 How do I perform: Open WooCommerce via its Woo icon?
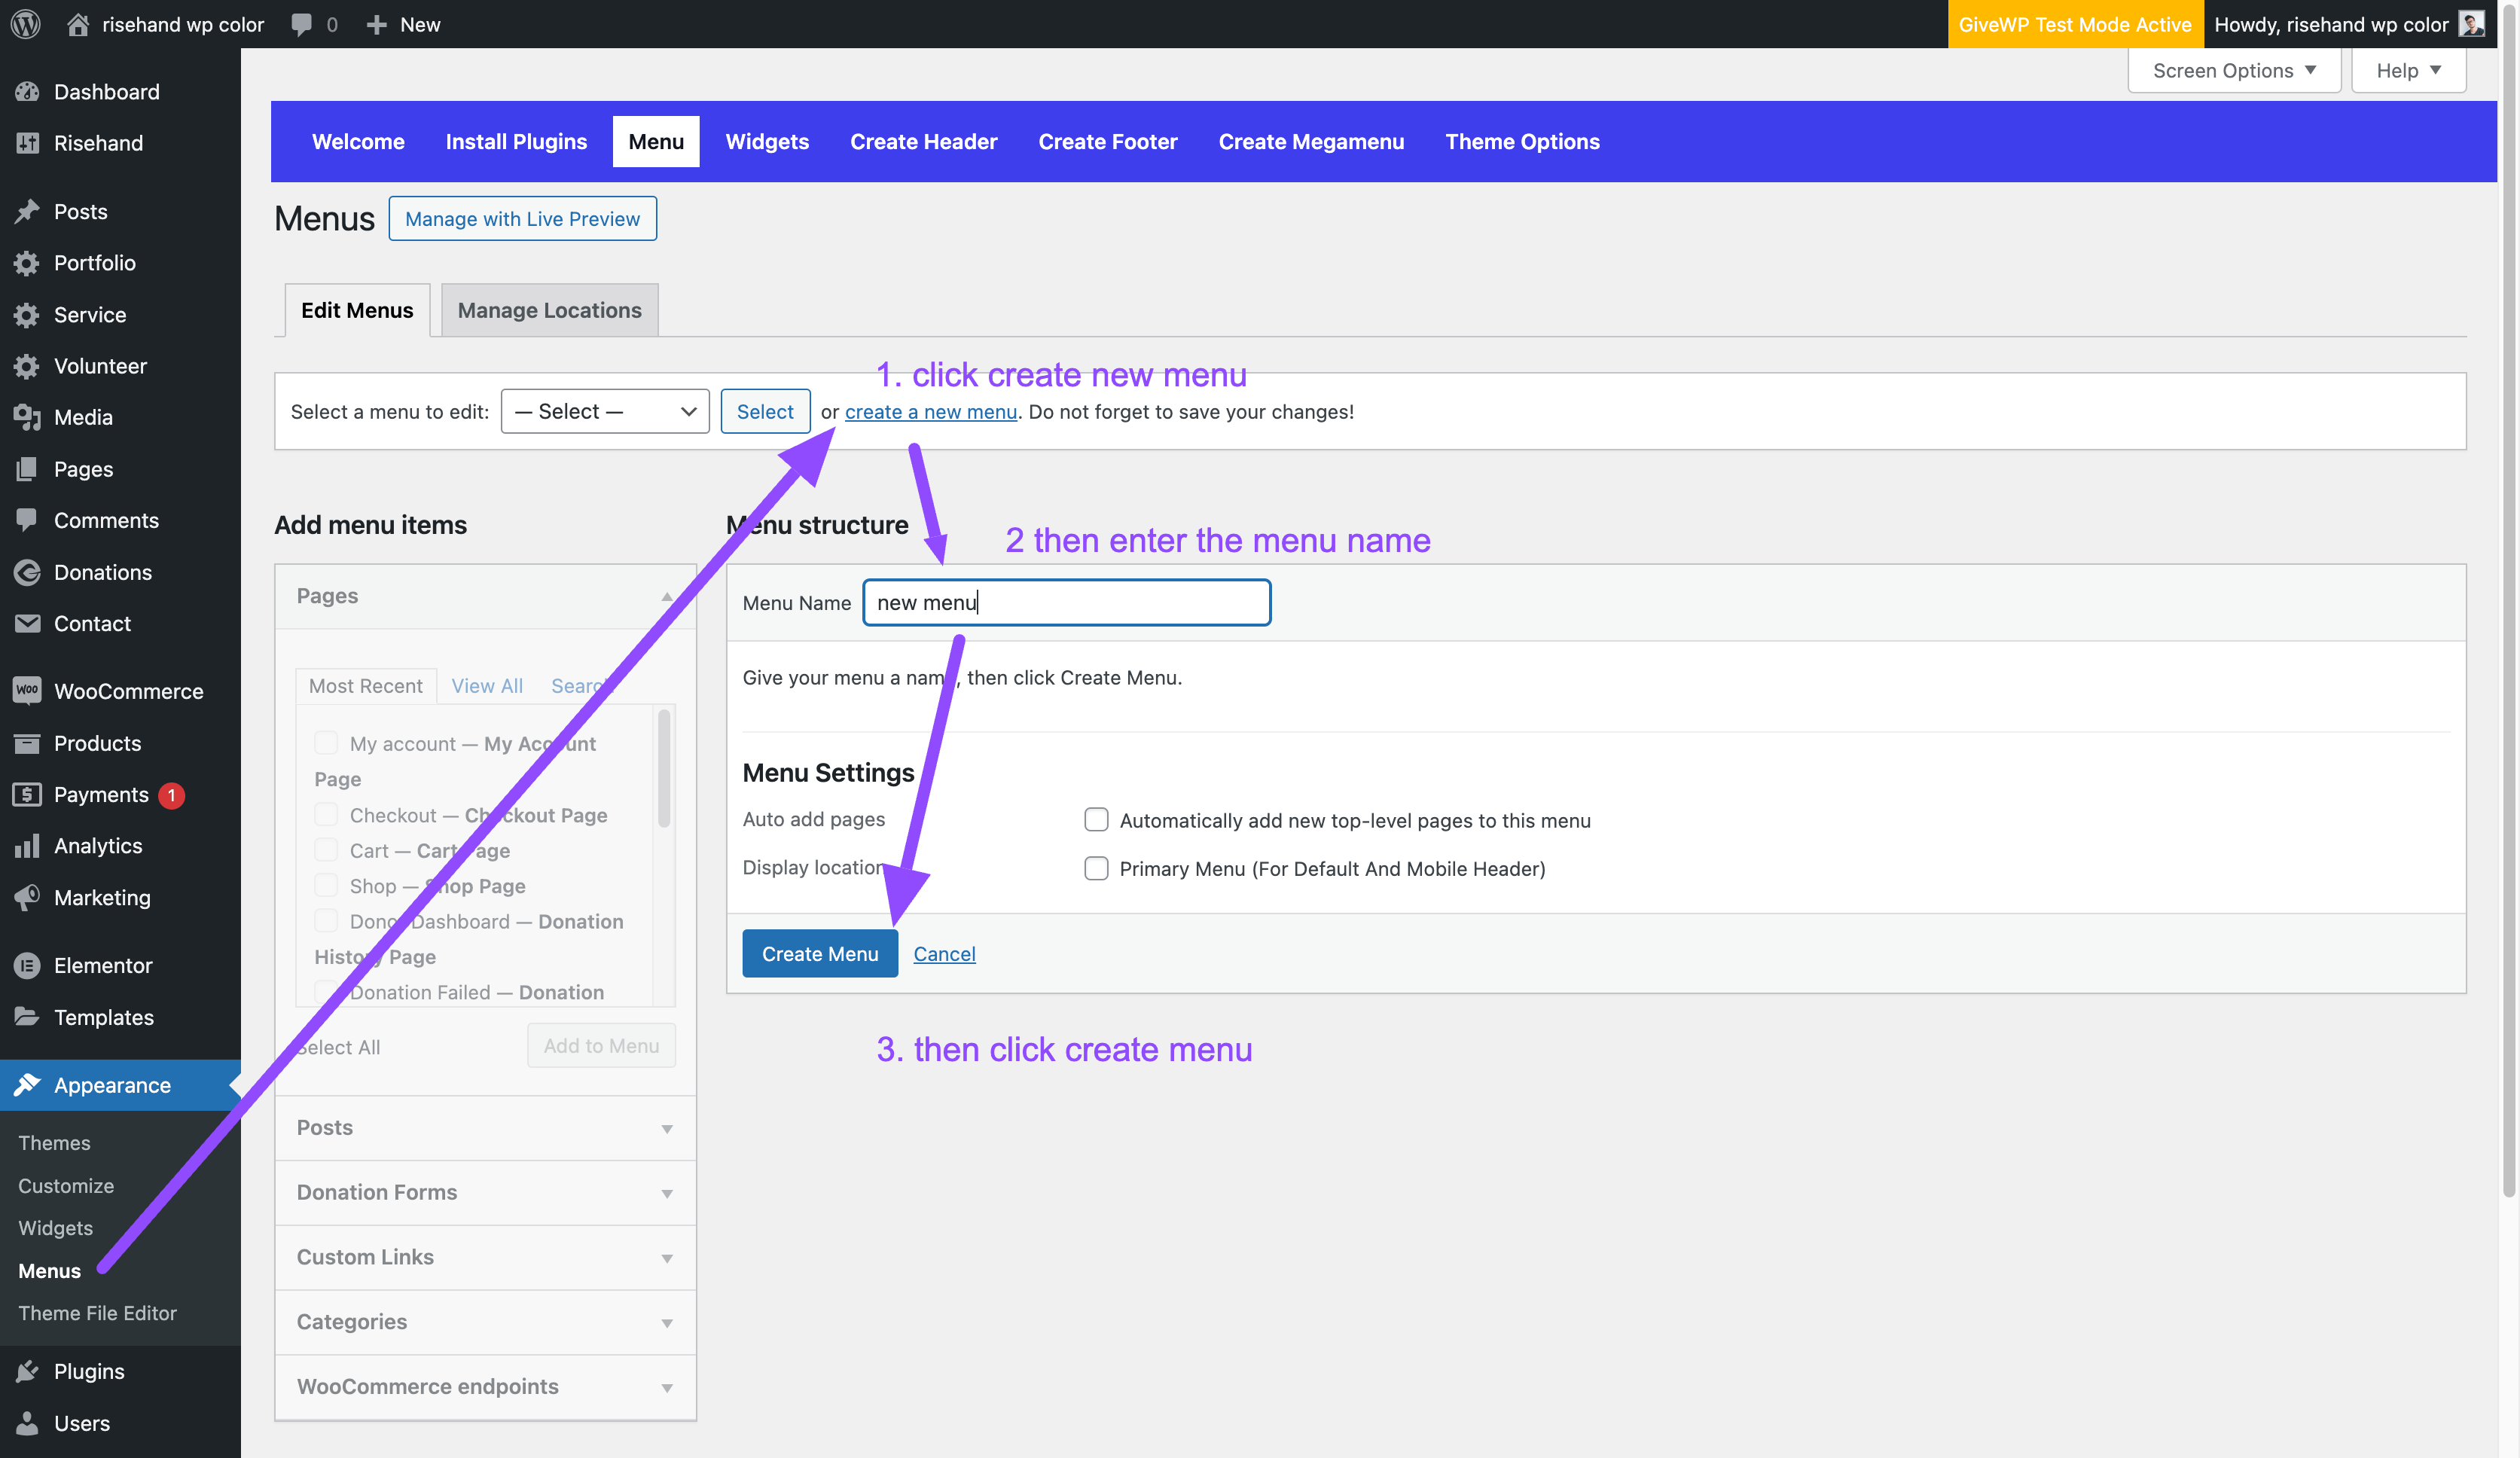coord(27,691)
